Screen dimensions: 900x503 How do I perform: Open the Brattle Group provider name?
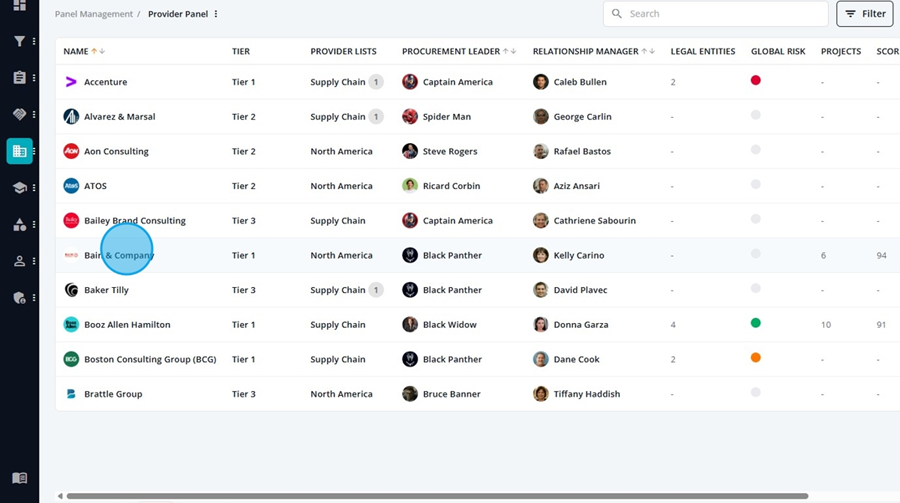tap(113, 394)
